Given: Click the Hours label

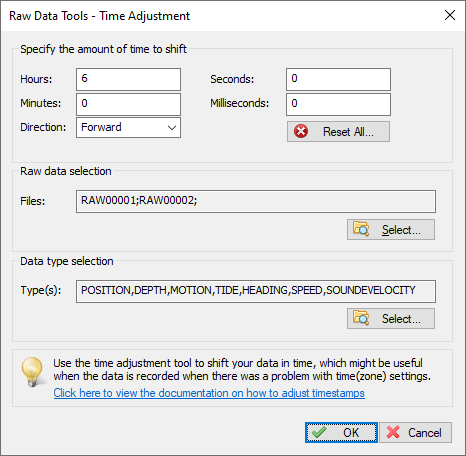Looking at the screenshot, I should [36, 79].
